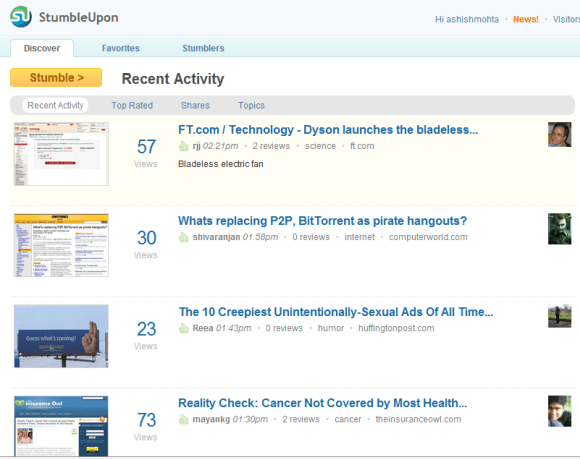
Task: Click the StumbleUpon logo icon
Action: (x=21, y=17)
